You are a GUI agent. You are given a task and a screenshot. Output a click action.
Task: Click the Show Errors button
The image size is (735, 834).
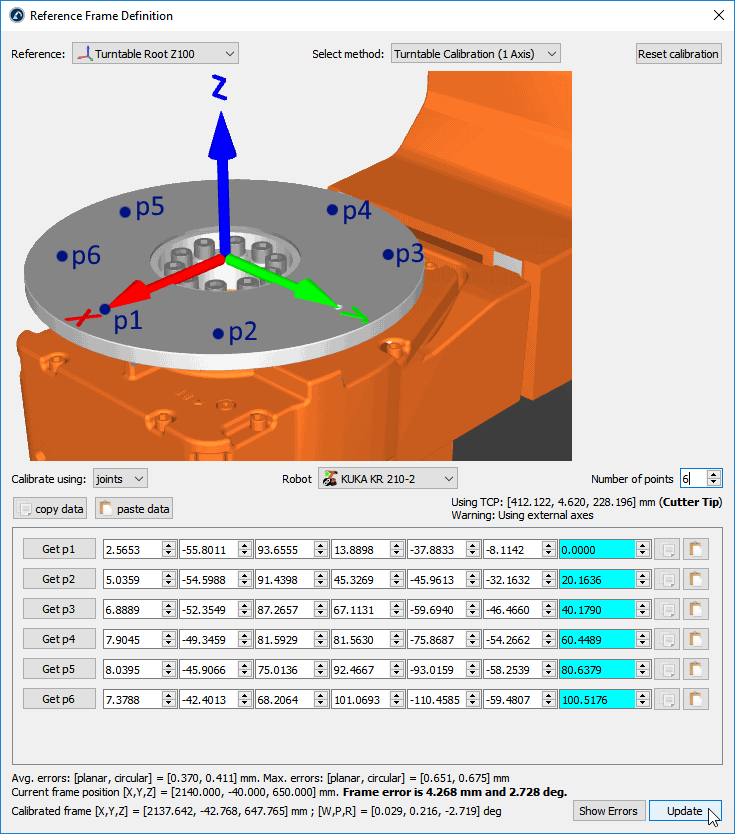[608, 811]
